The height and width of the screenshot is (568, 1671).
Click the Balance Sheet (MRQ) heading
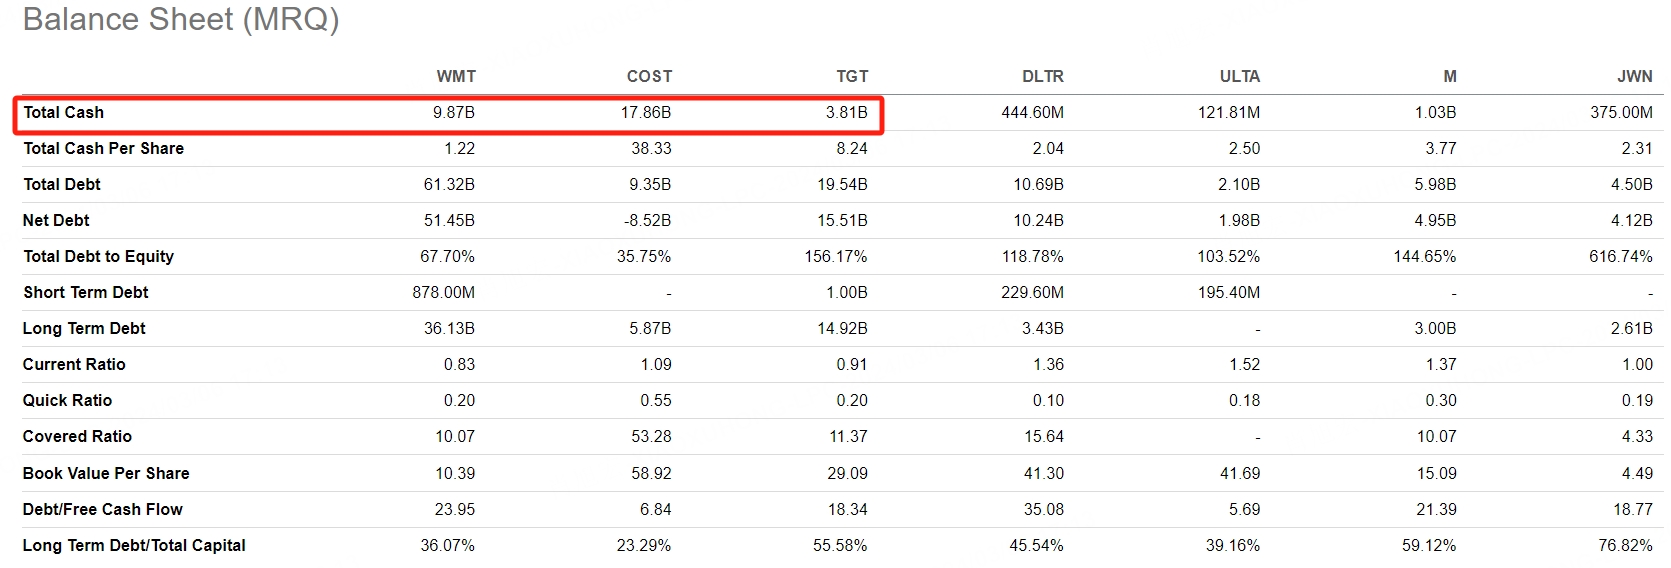pyautogui.click(x=181, y=19)
